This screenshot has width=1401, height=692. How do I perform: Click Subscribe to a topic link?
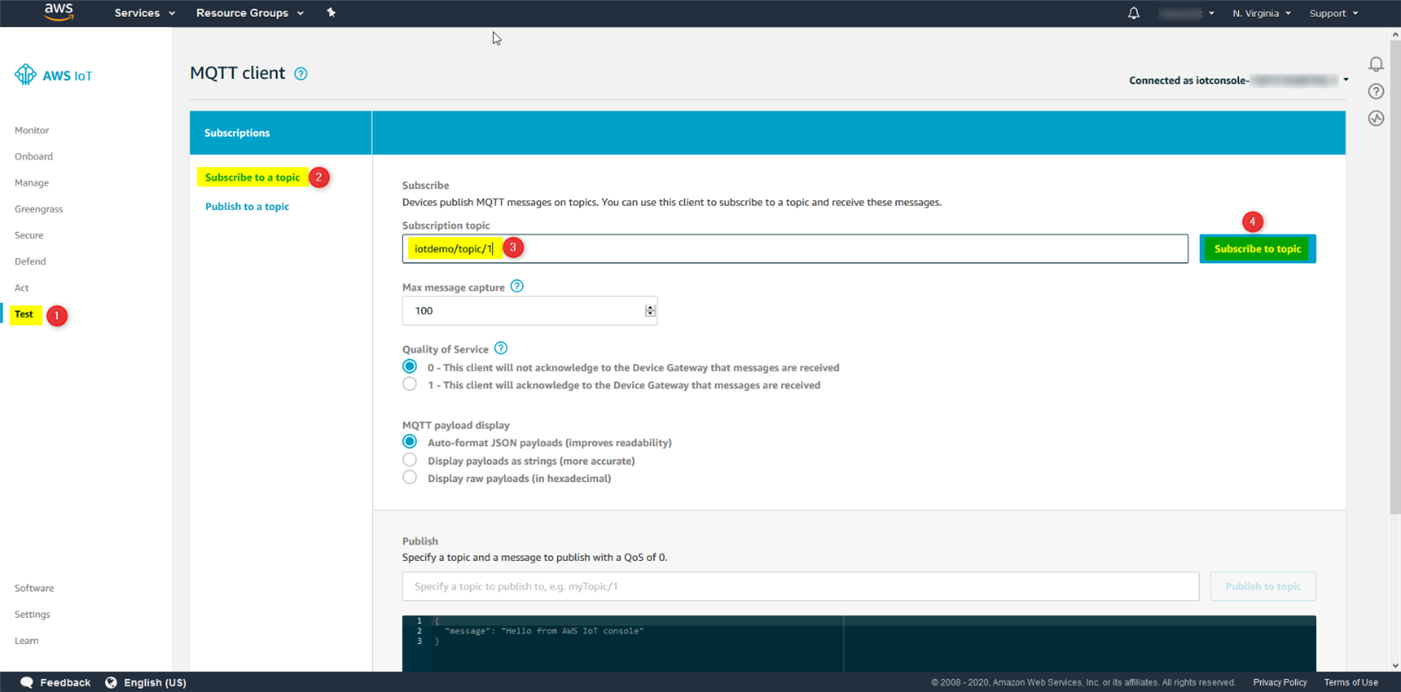coord(252,177)
